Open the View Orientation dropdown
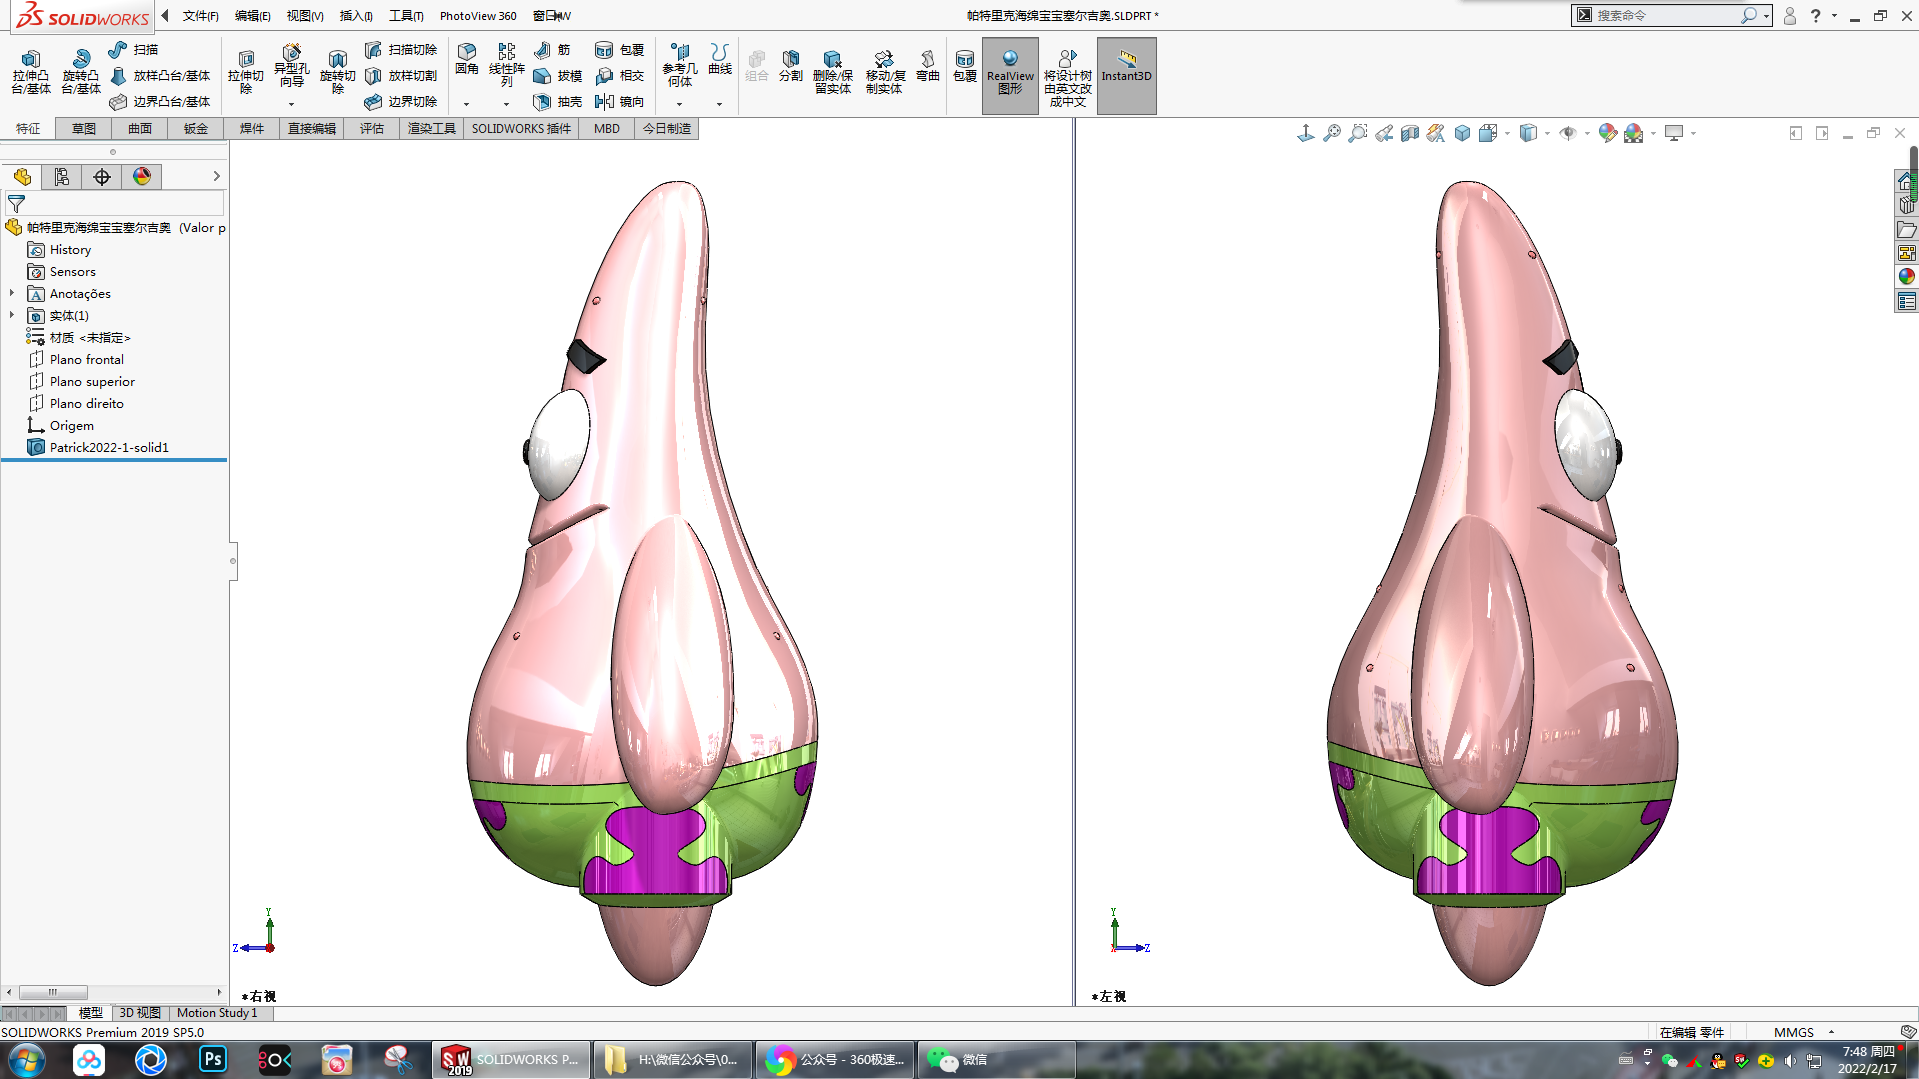This screenshot has width=1919, height=1079. [1507, 133]
